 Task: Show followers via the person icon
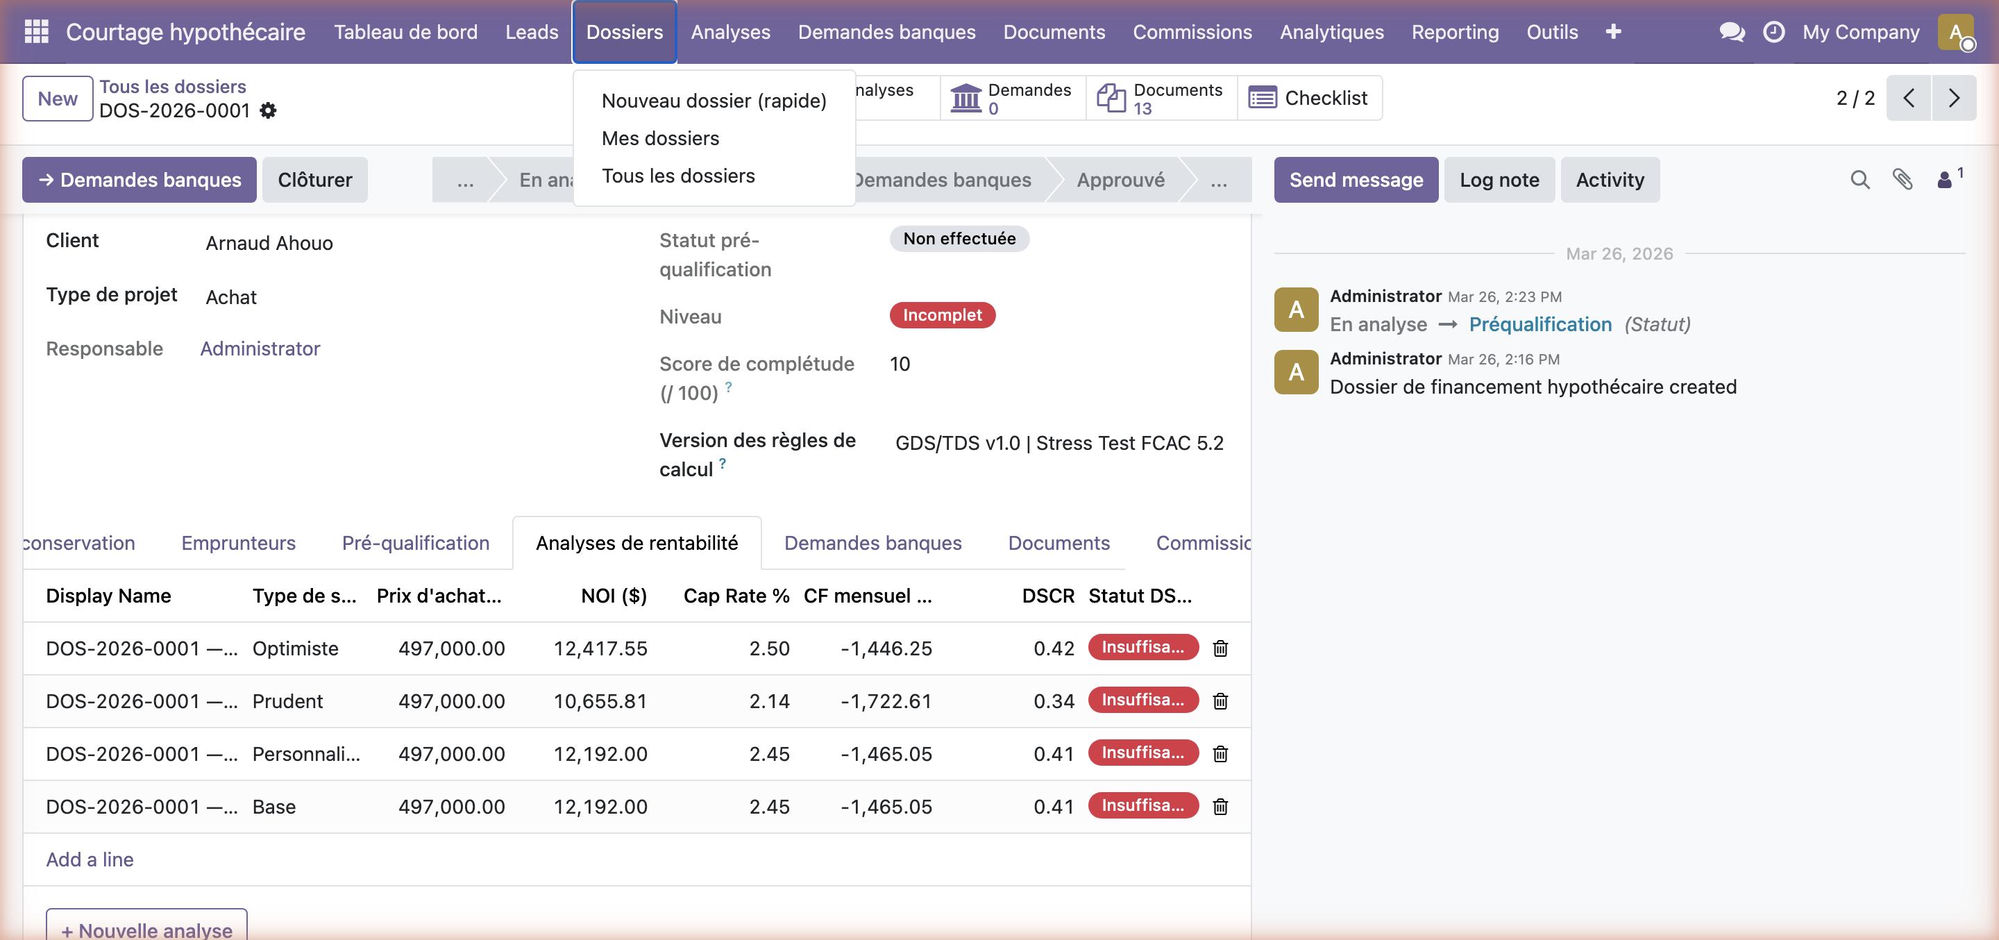click(x=1949, y=178)
